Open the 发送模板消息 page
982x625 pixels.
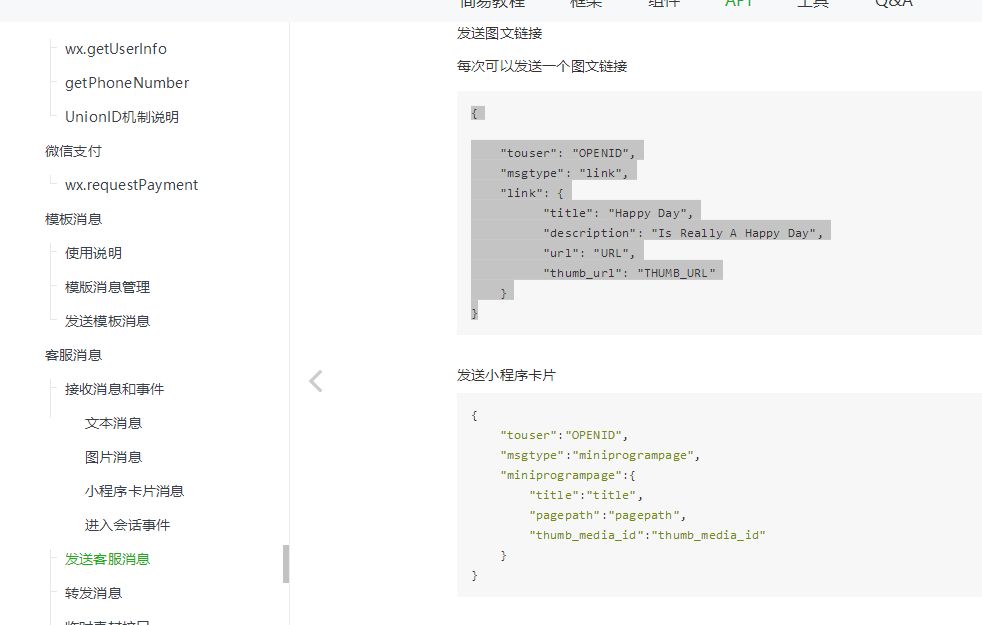point(108,321)
